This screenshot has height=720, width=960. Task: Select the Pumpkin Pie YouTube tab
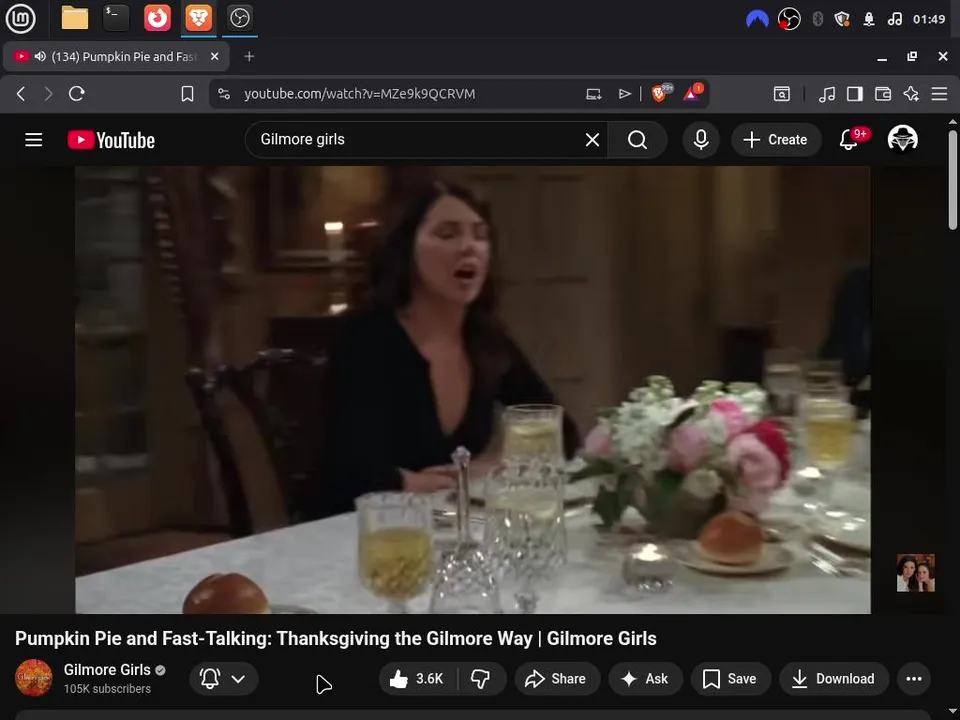click(x=116, y=56)
